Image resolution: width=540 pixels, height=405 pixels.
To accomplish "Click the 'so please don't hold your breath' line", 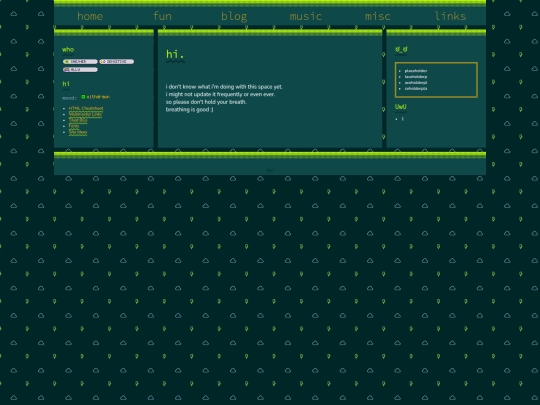I will click(x=206, y=102).
